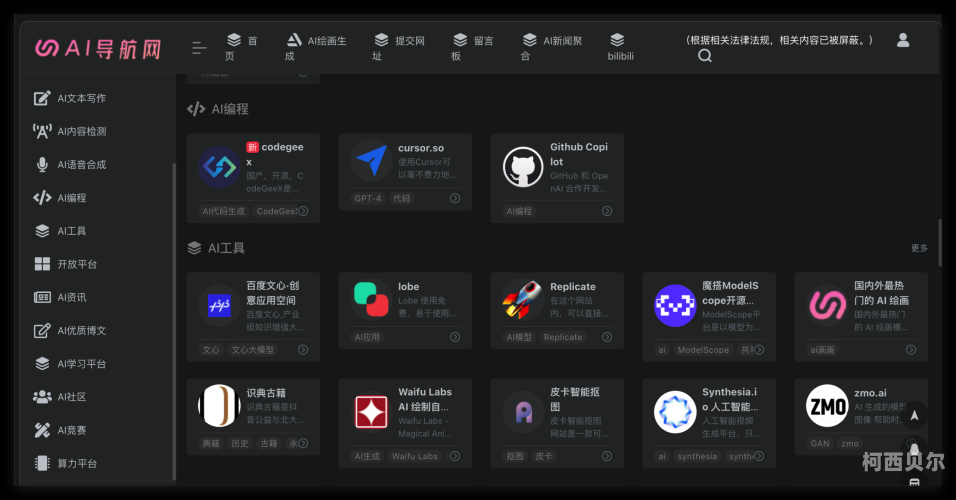The width and height of the screenshot is (956, 500).
Task: Click the GAN tag on zmo.ai card
Action: [820, 443]
